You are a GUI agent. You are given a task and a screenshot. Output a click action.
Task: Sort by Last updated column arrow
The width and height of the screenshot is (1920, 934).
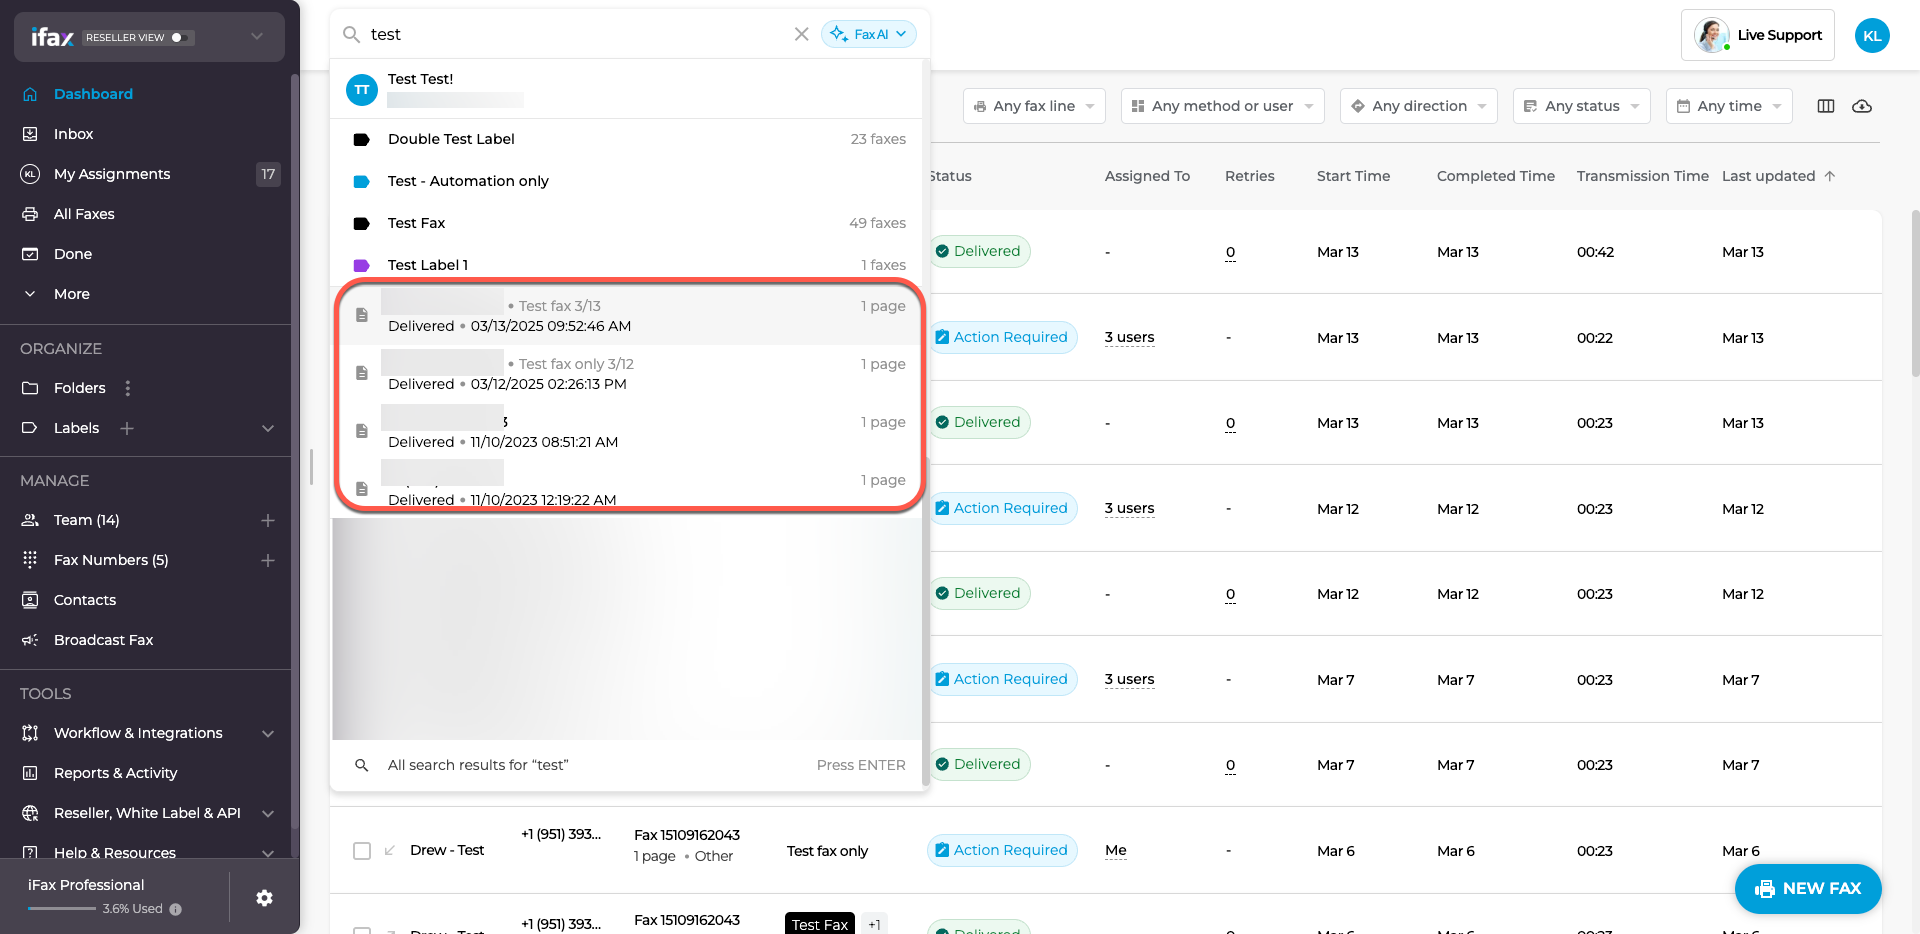click(x=1830, y=176)
